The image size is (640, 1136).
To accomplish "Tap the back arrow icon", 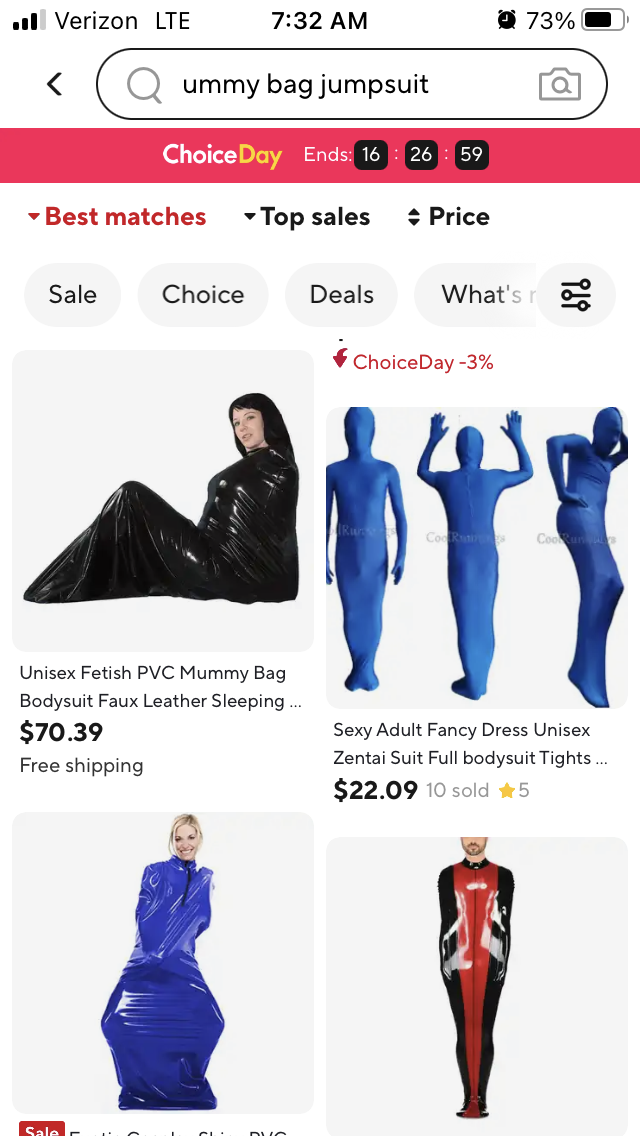I will 54,84.
